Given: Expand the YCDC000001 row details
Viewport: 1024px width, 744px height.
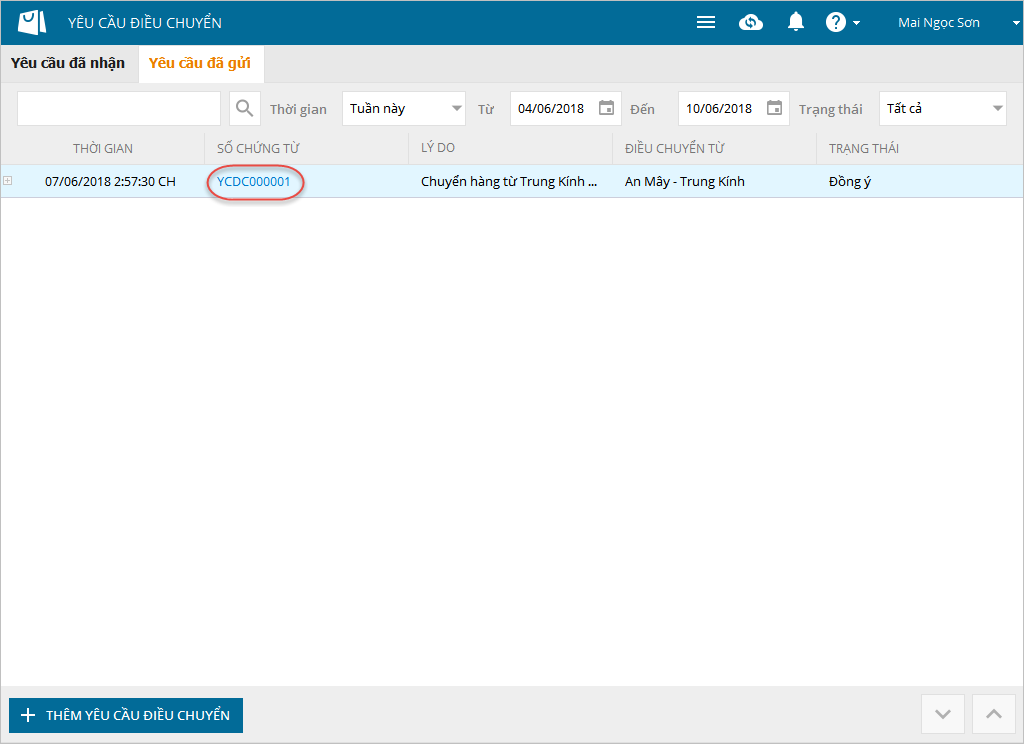Looking at the screenshot, I should point(8,181).
